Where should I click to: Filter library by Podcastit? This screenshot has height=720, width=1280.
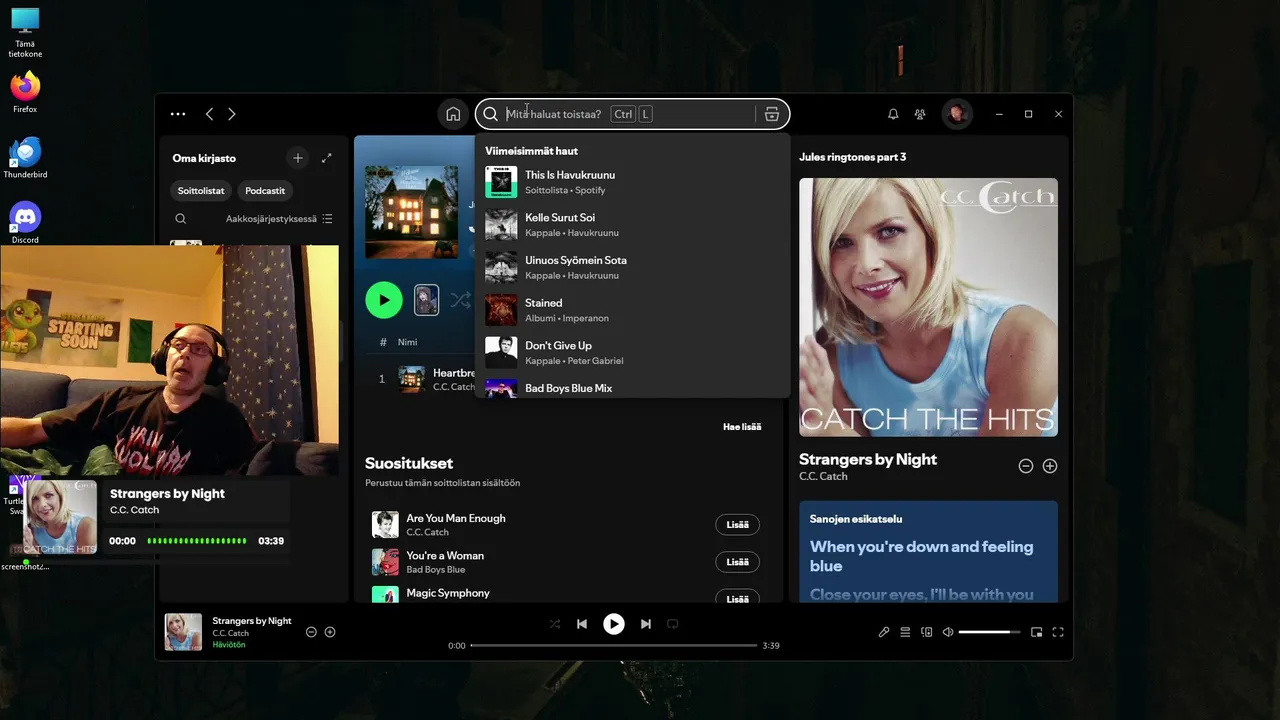(265, 190)
